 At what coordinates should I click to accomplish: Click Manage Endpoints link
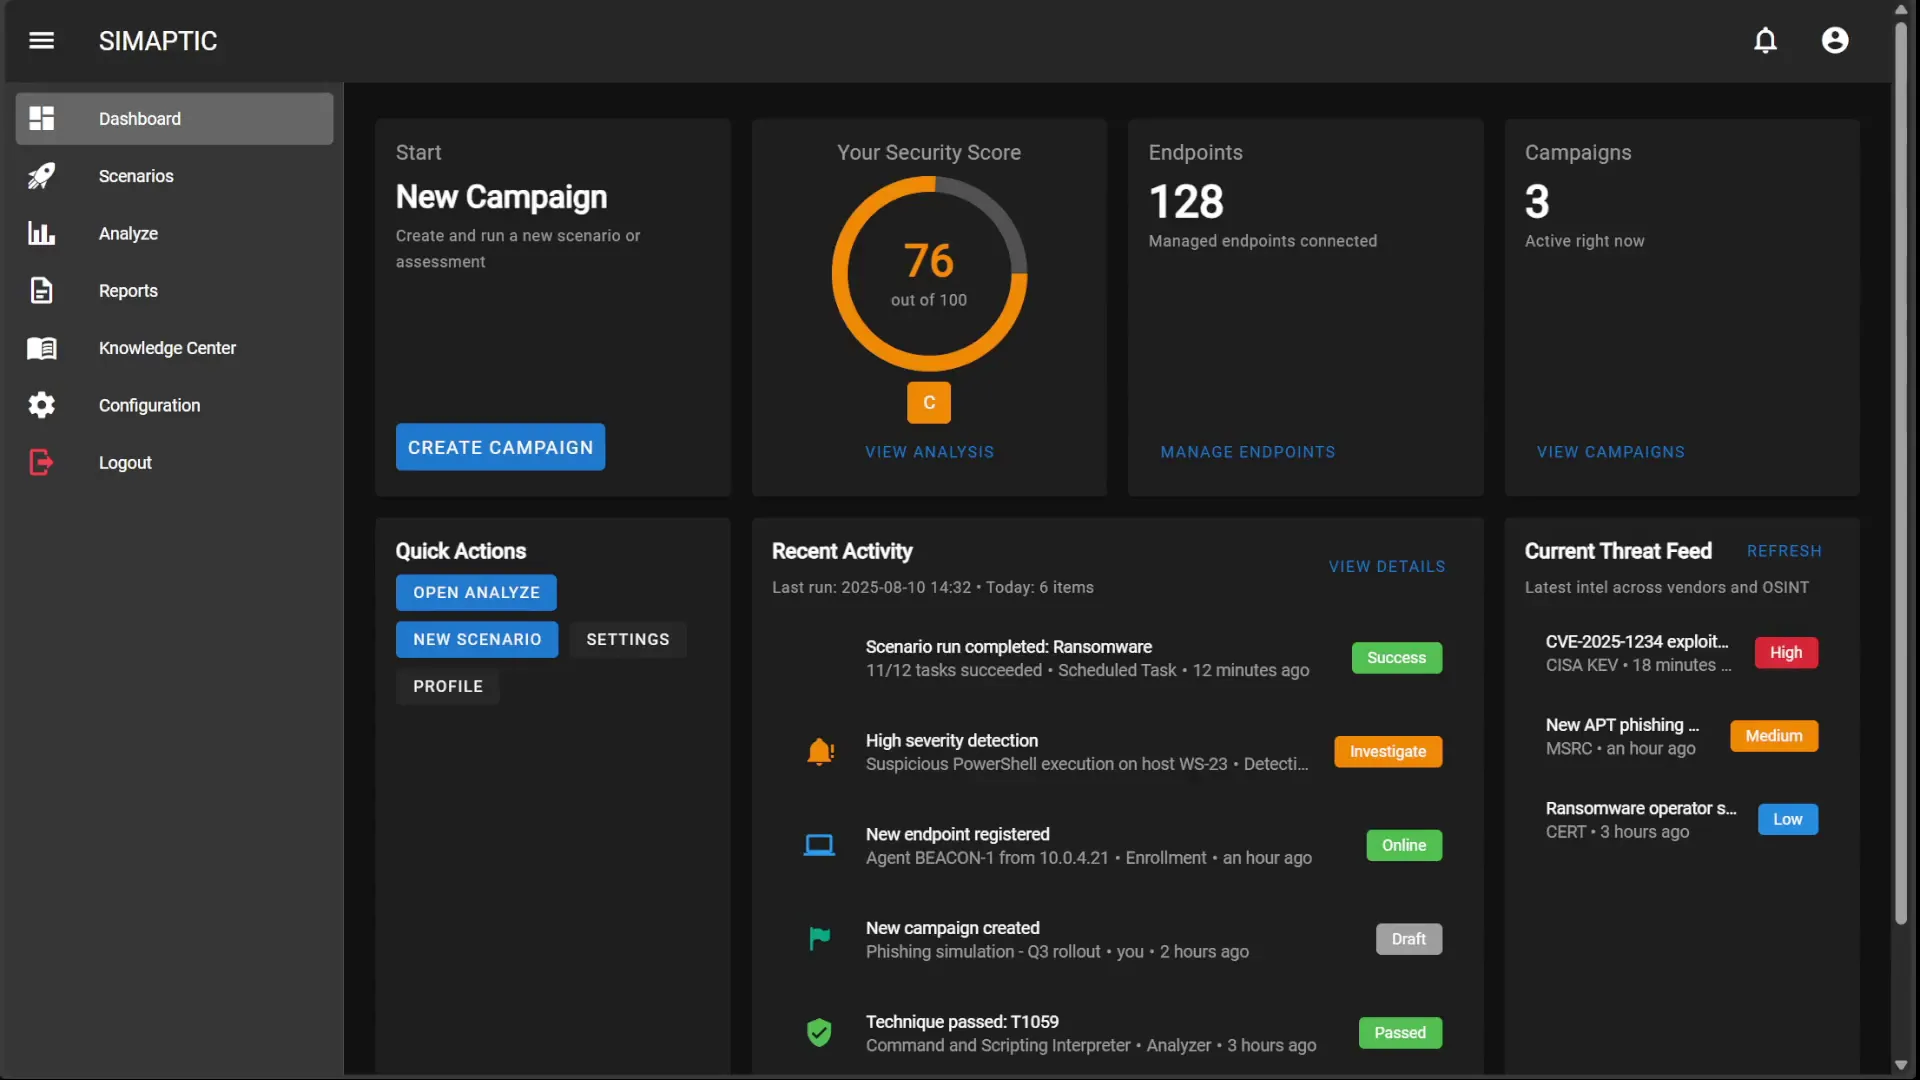pyautogui.click(x=1247, y=452)
